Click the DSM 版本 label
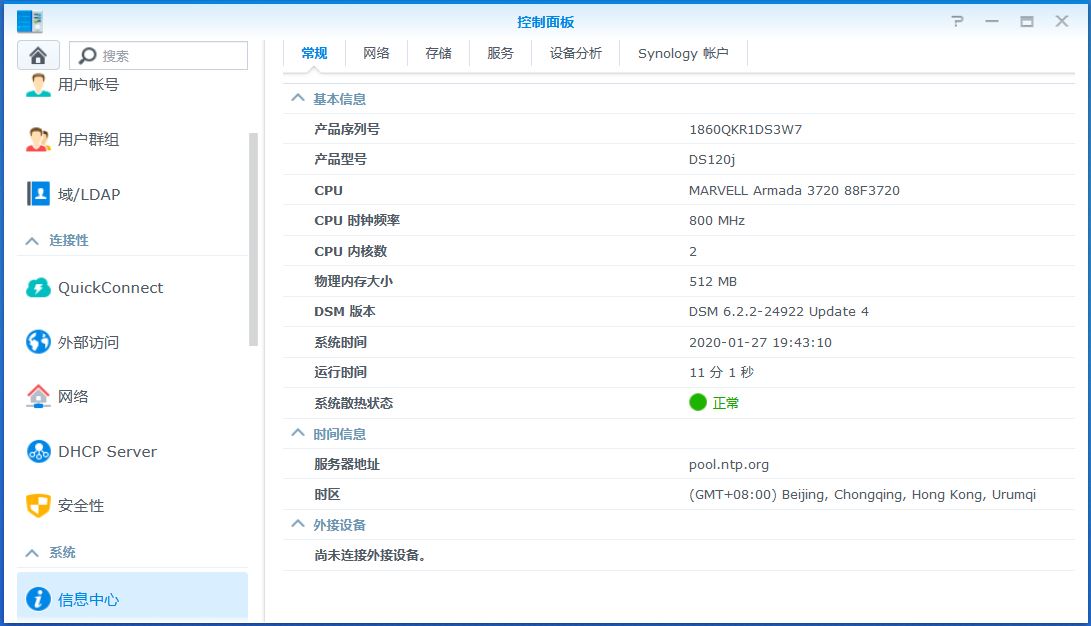The height and width of the screenshot is (626, 1091). coord(344,311)
